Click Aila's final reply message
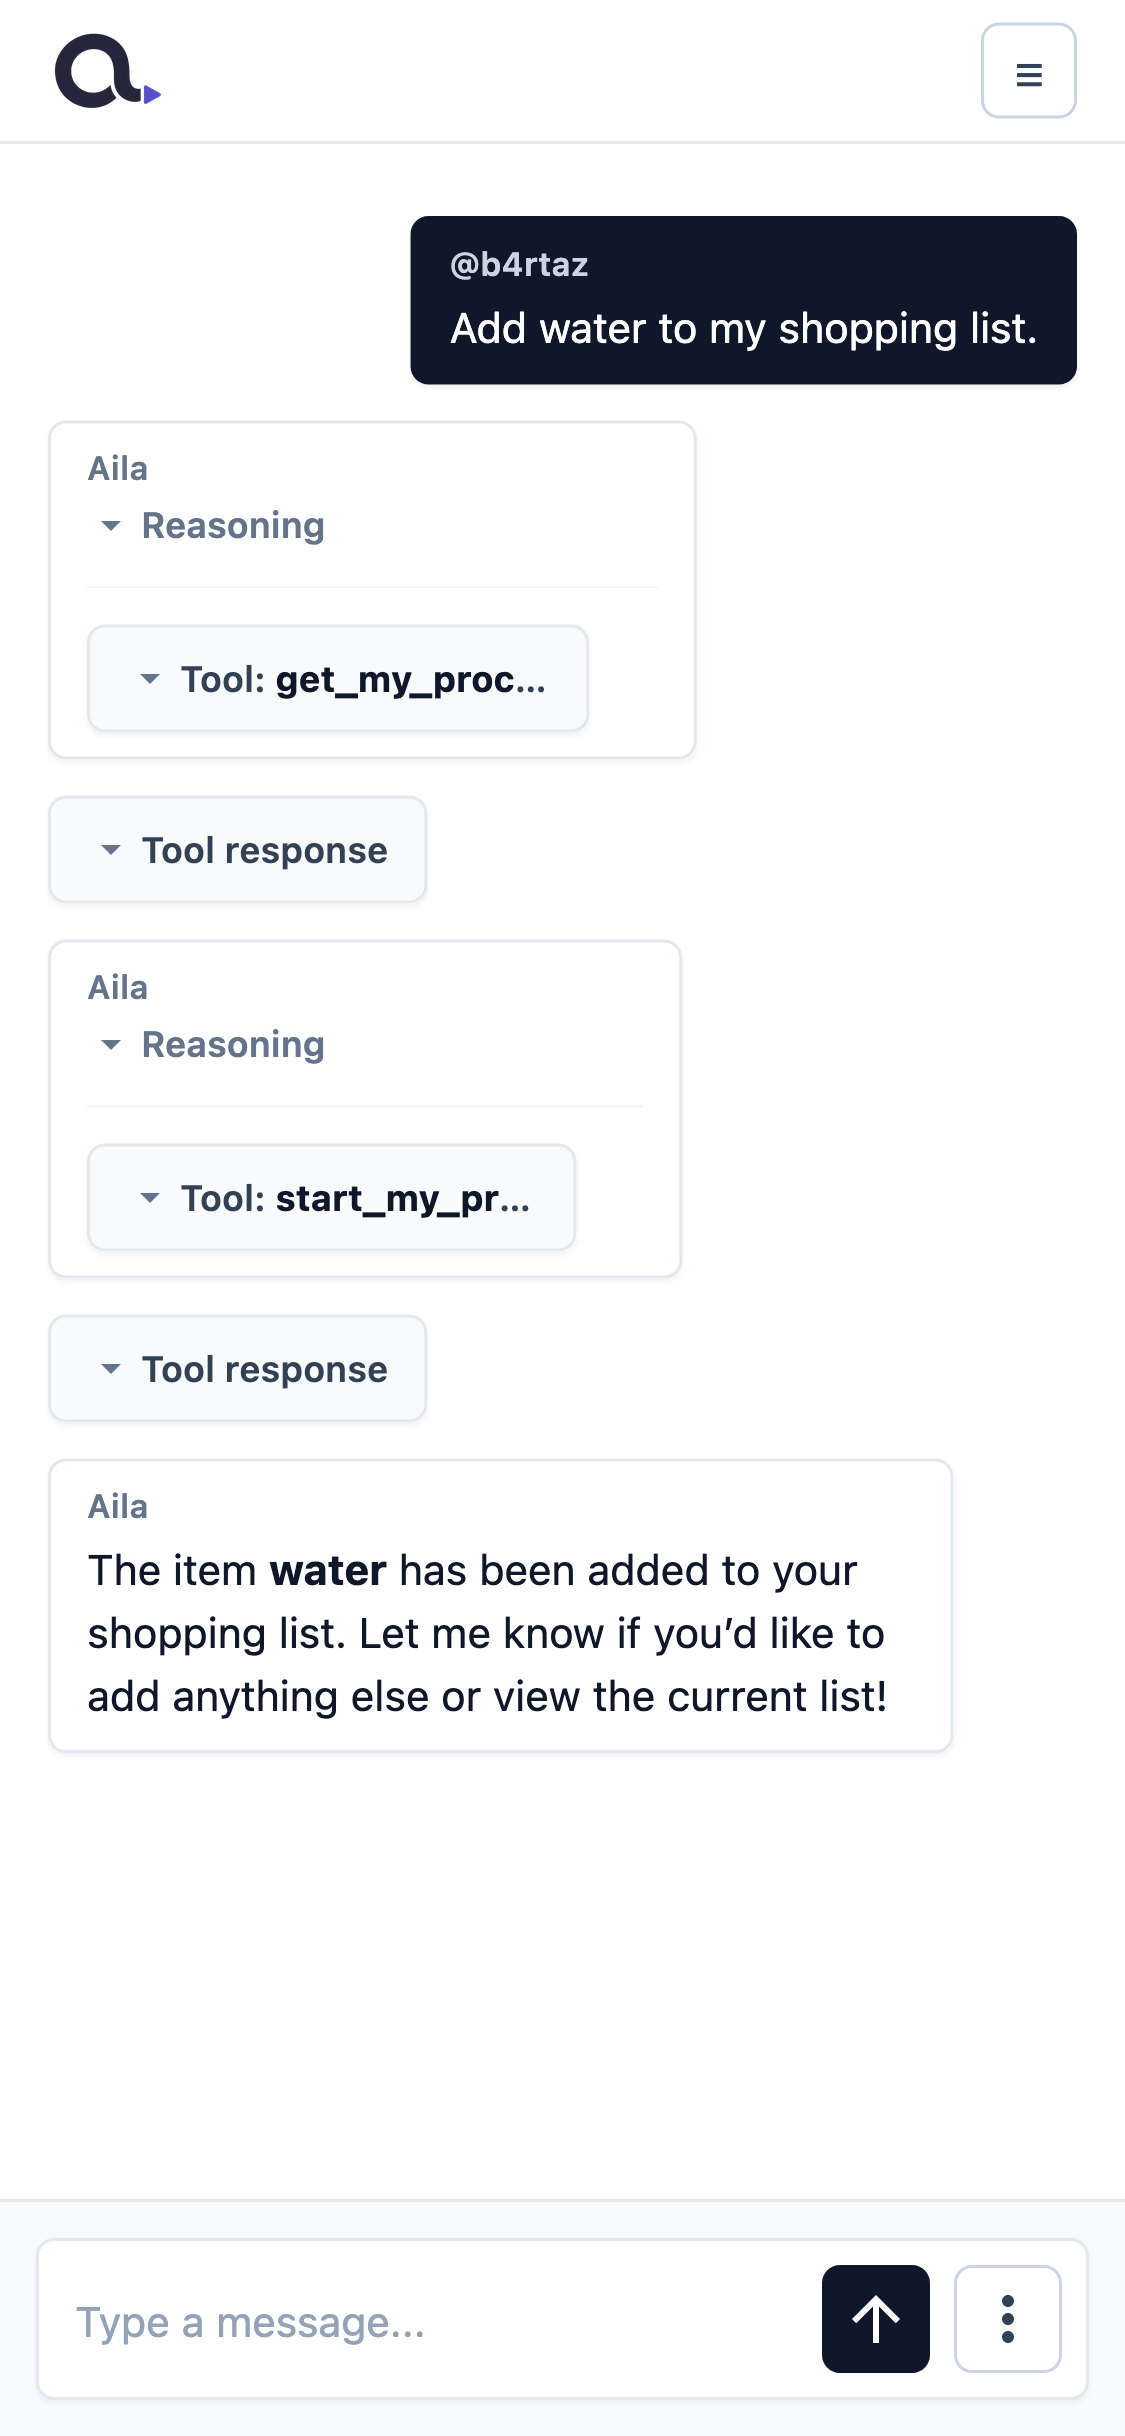 501,1606
